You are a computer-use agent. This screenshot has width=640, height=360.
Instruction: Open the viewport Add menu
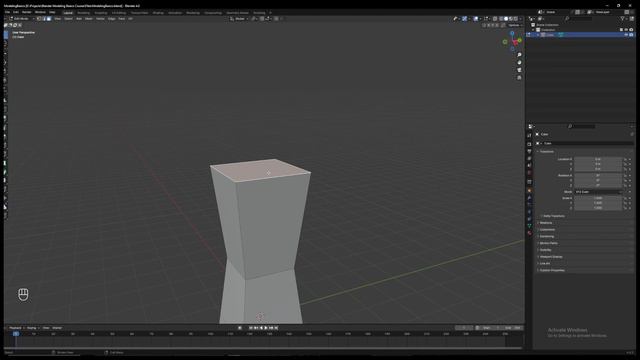[79, 19]
